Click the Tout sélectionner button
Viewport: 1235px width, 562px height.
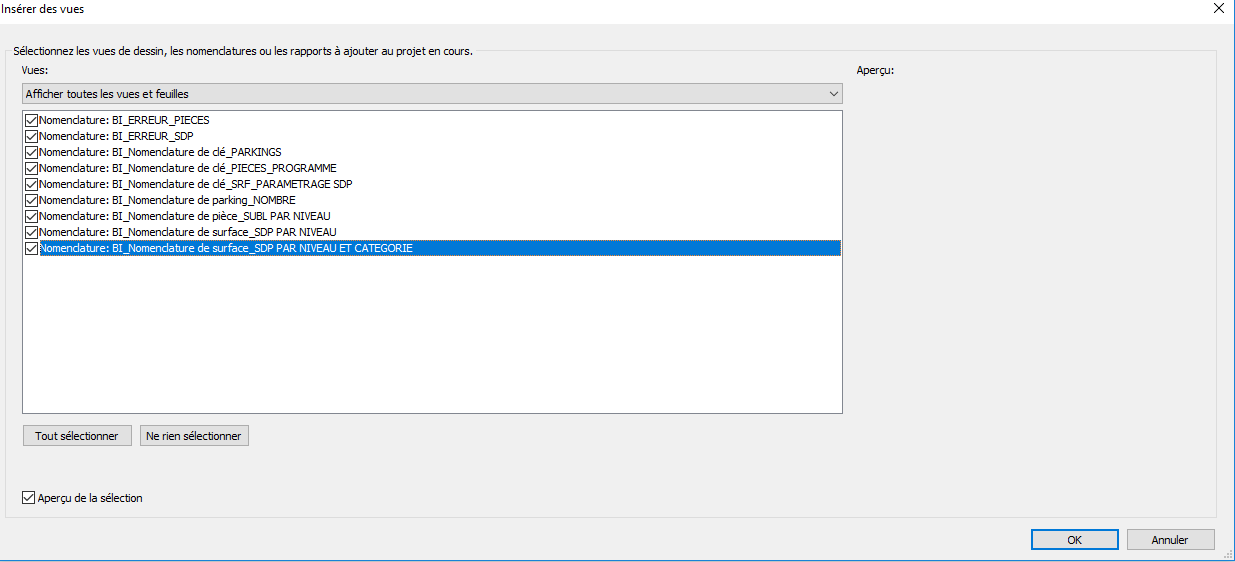tap(77, 436)
